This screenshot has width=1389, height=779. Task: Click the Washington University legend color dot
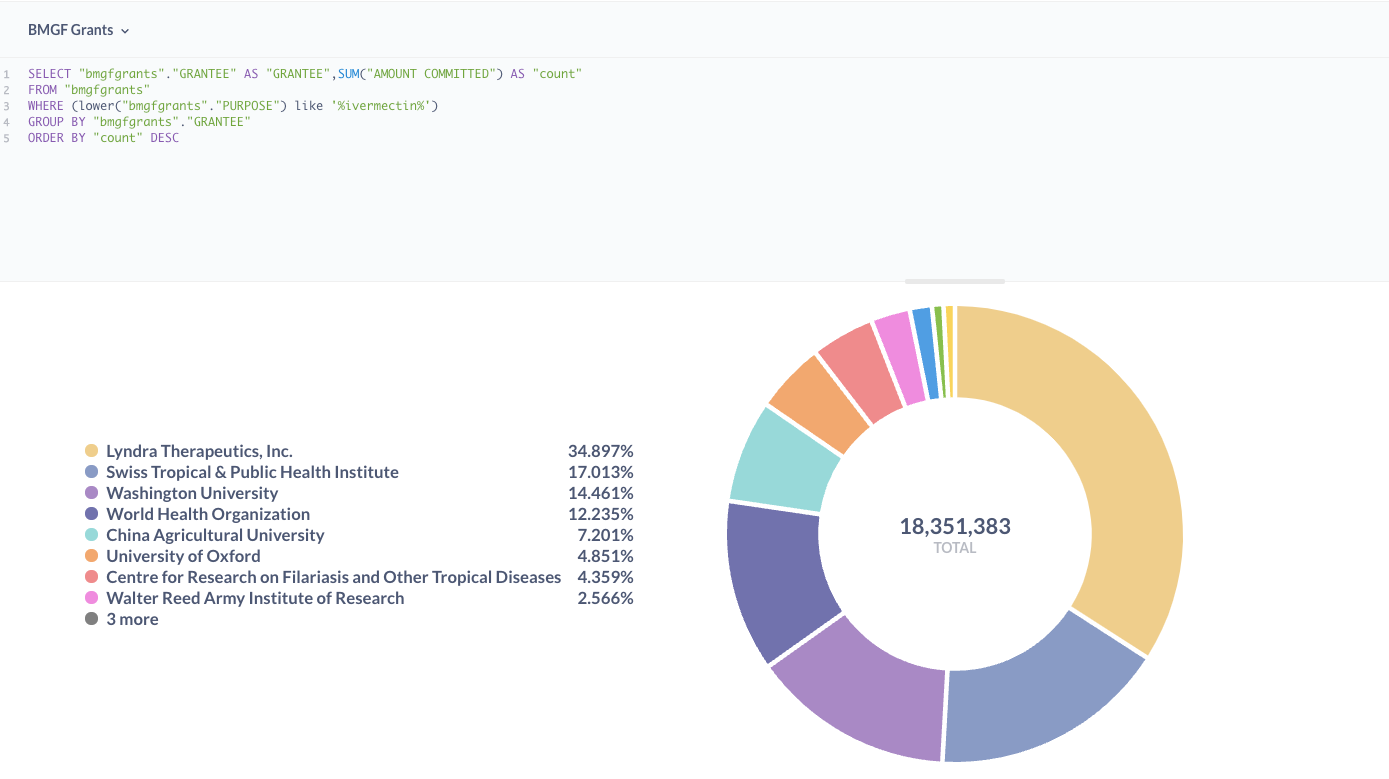pos(92,493)
